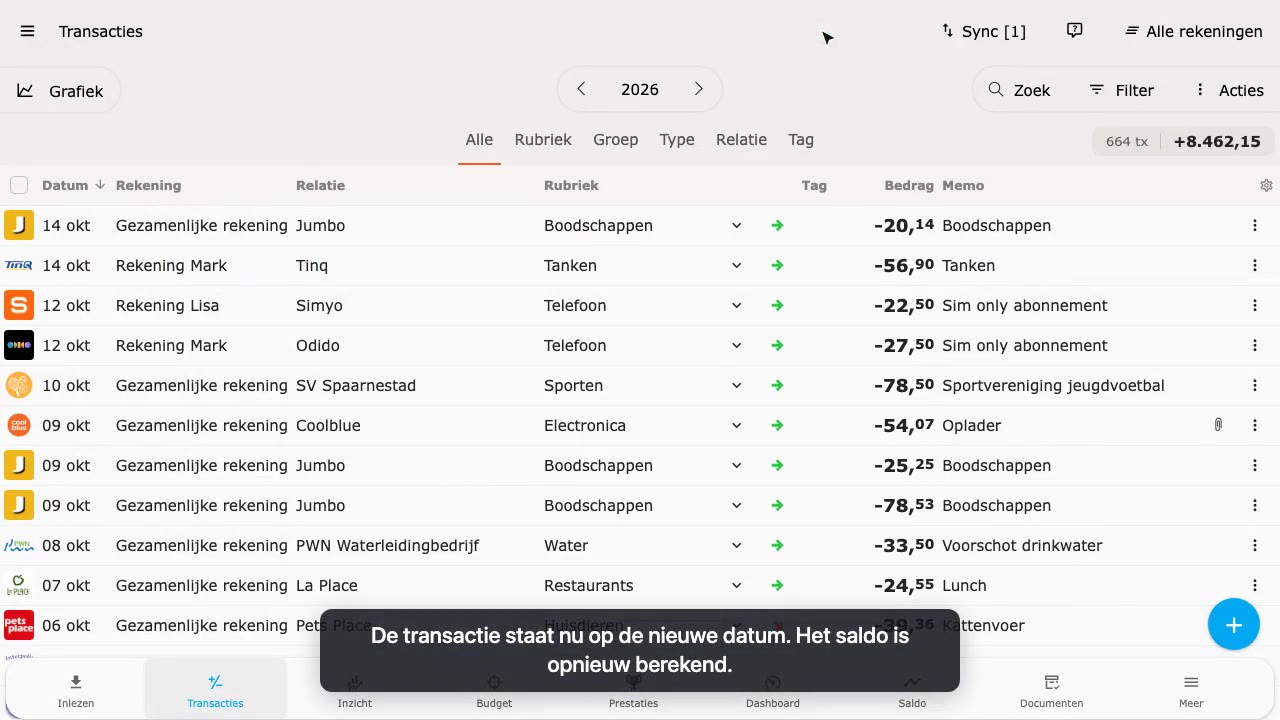Image resolution: width=1280 pixels, height=720 pixels.
Task: Expand Rubriek dropdown for Jumbo 14 okt
Action: coord(737,225)
